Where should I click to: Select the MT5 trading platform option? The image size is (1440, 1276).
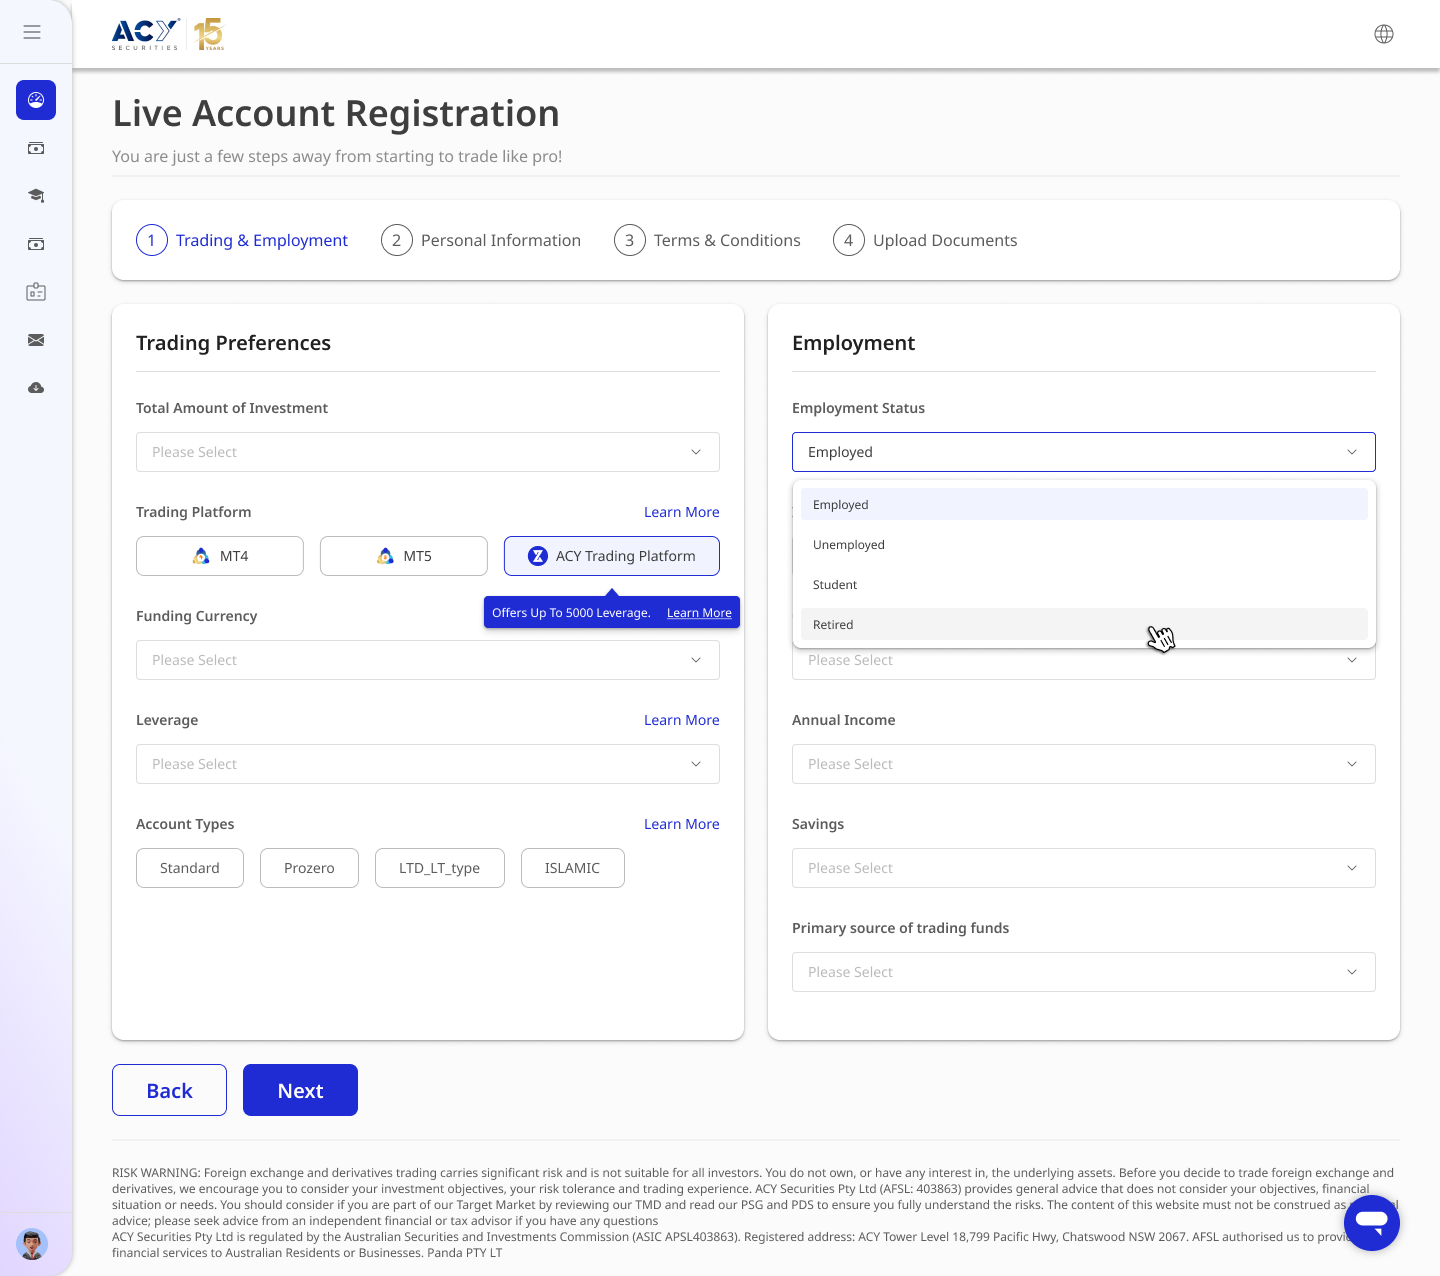pos(403,555)
